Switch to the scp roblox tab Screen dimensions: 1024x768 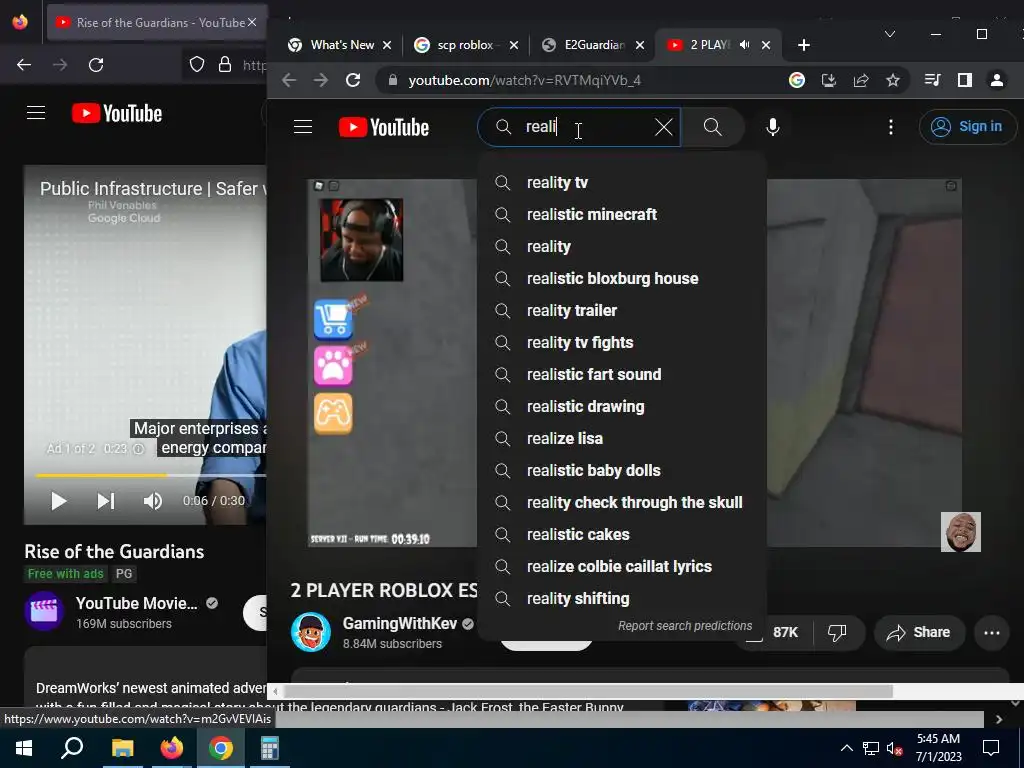(x=467, y=45)
